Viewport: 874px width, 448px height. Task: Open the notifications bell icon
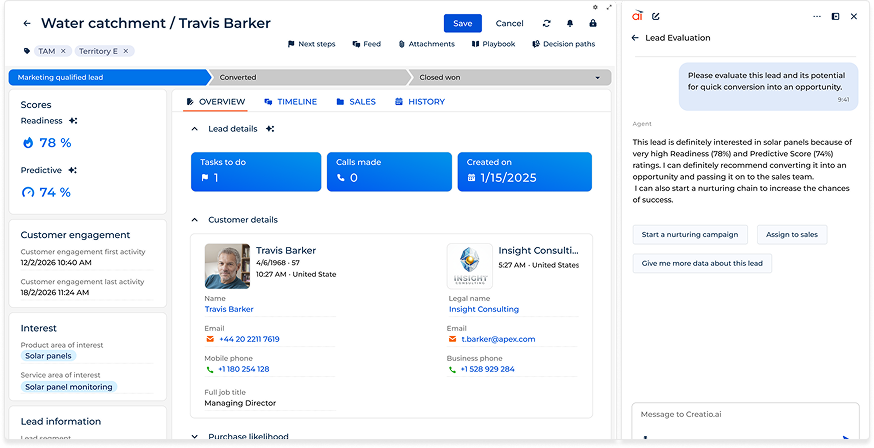point(570,23)
